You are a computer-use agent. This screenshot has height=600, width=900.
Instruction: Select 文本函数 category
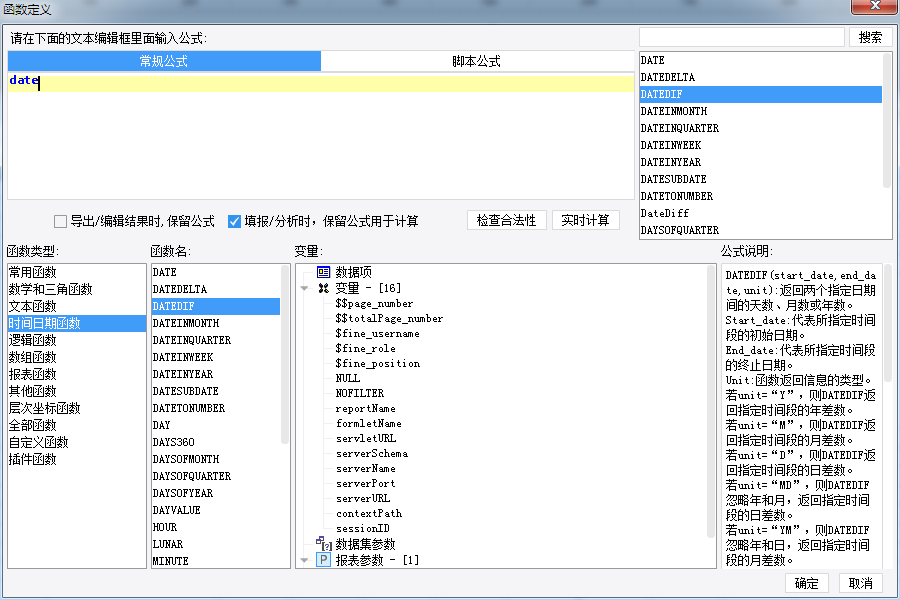point(77,306)
